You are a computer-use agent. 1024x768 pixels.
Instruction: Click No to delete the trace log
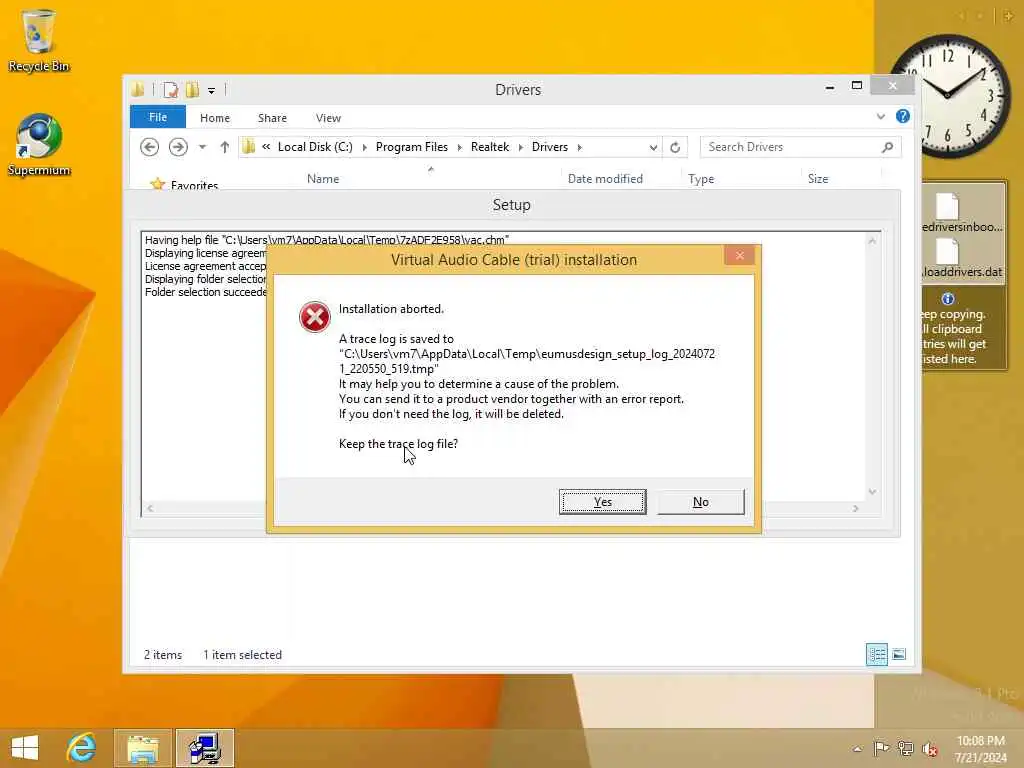click(x=701, y=502)
